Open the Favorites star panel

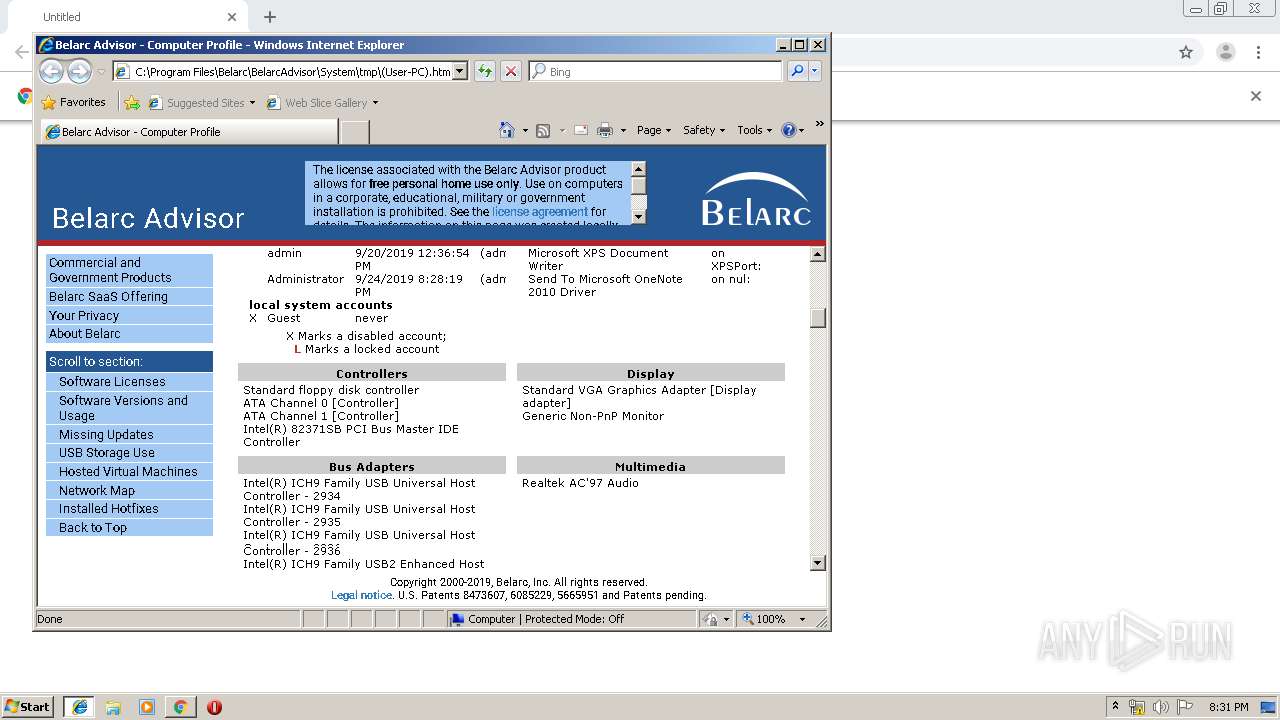[x=73, y=102]
